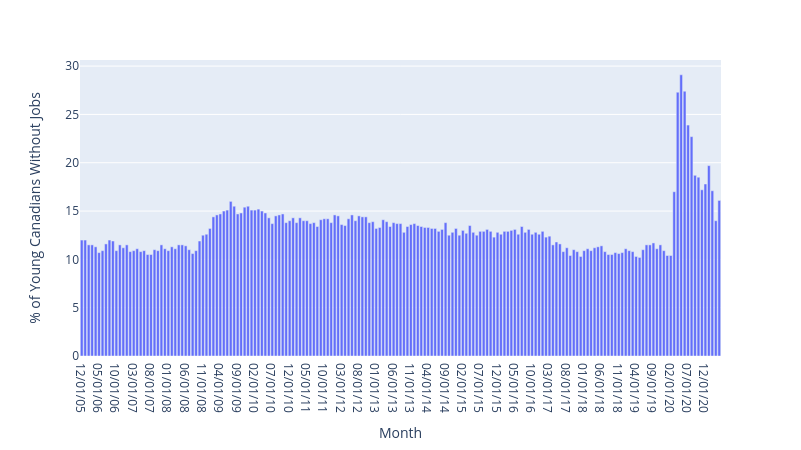Click the x-axis date label 04/01/09
Image resolution: width=801 pixels, height=450 pixels.
pyautogui.click(x=219, y=388)
